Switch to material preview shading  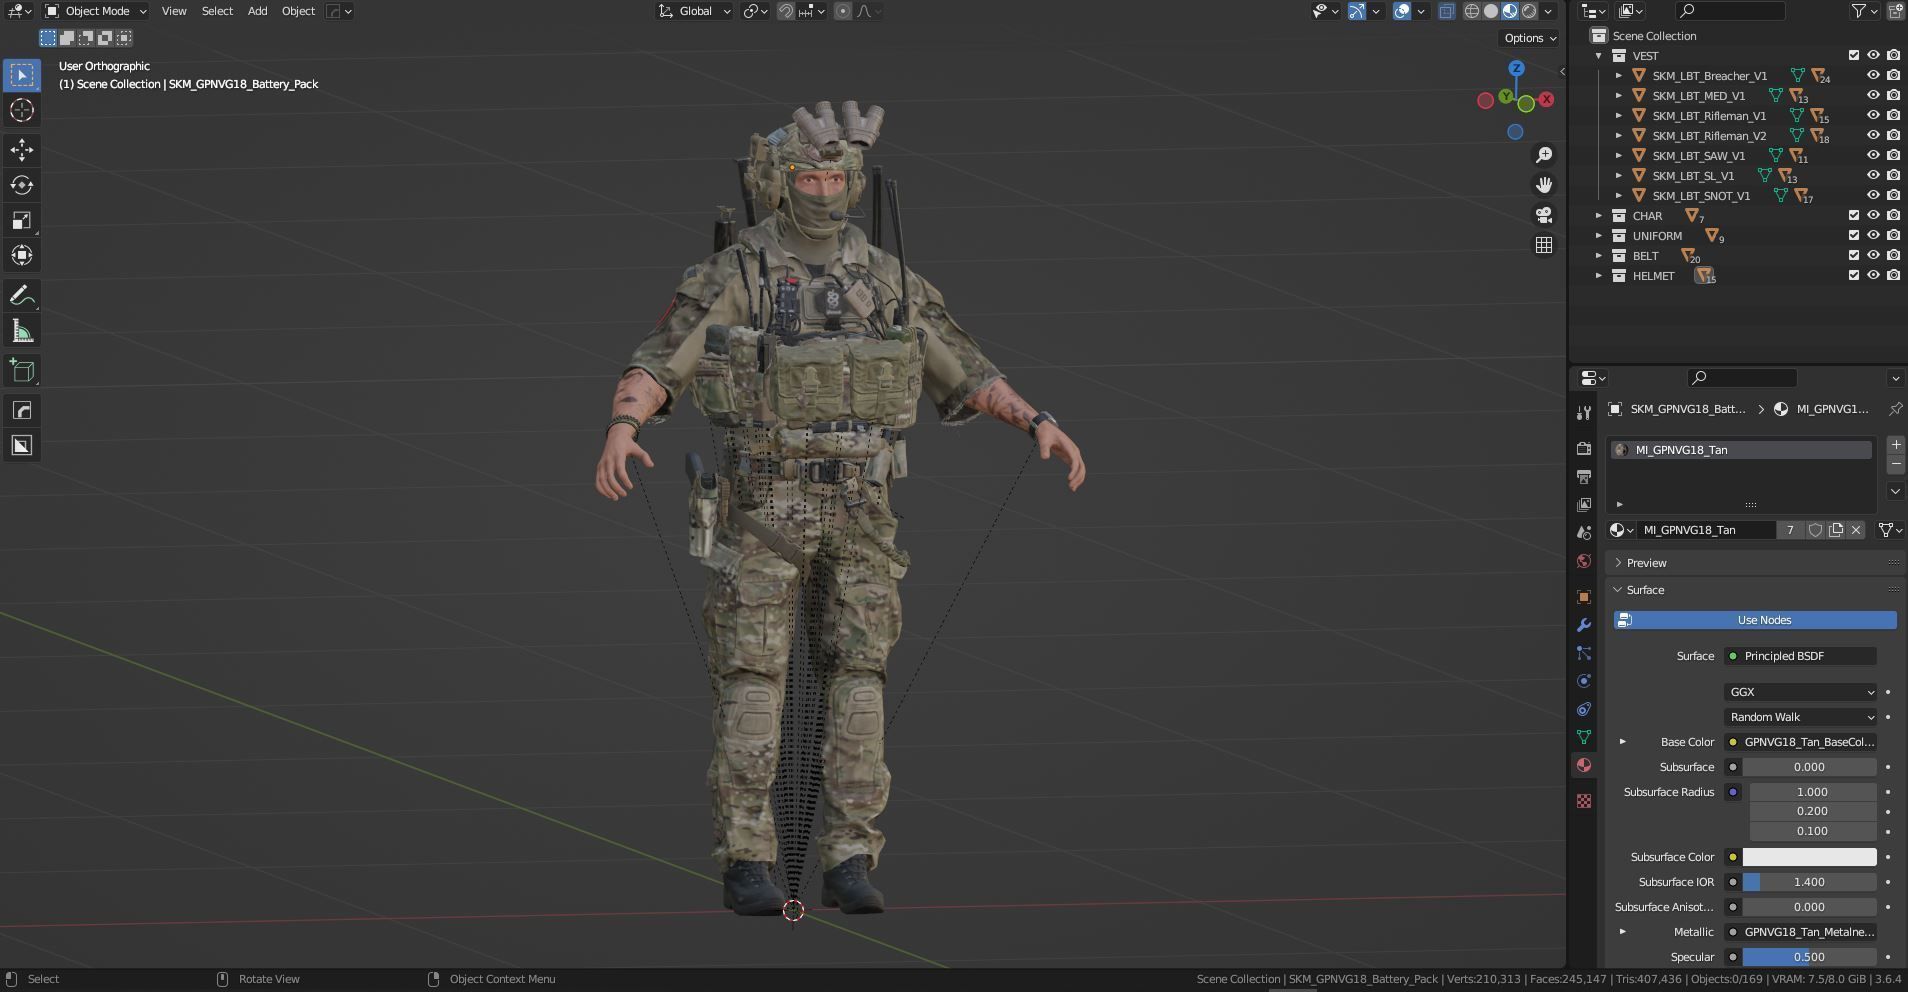(1510, 11)
